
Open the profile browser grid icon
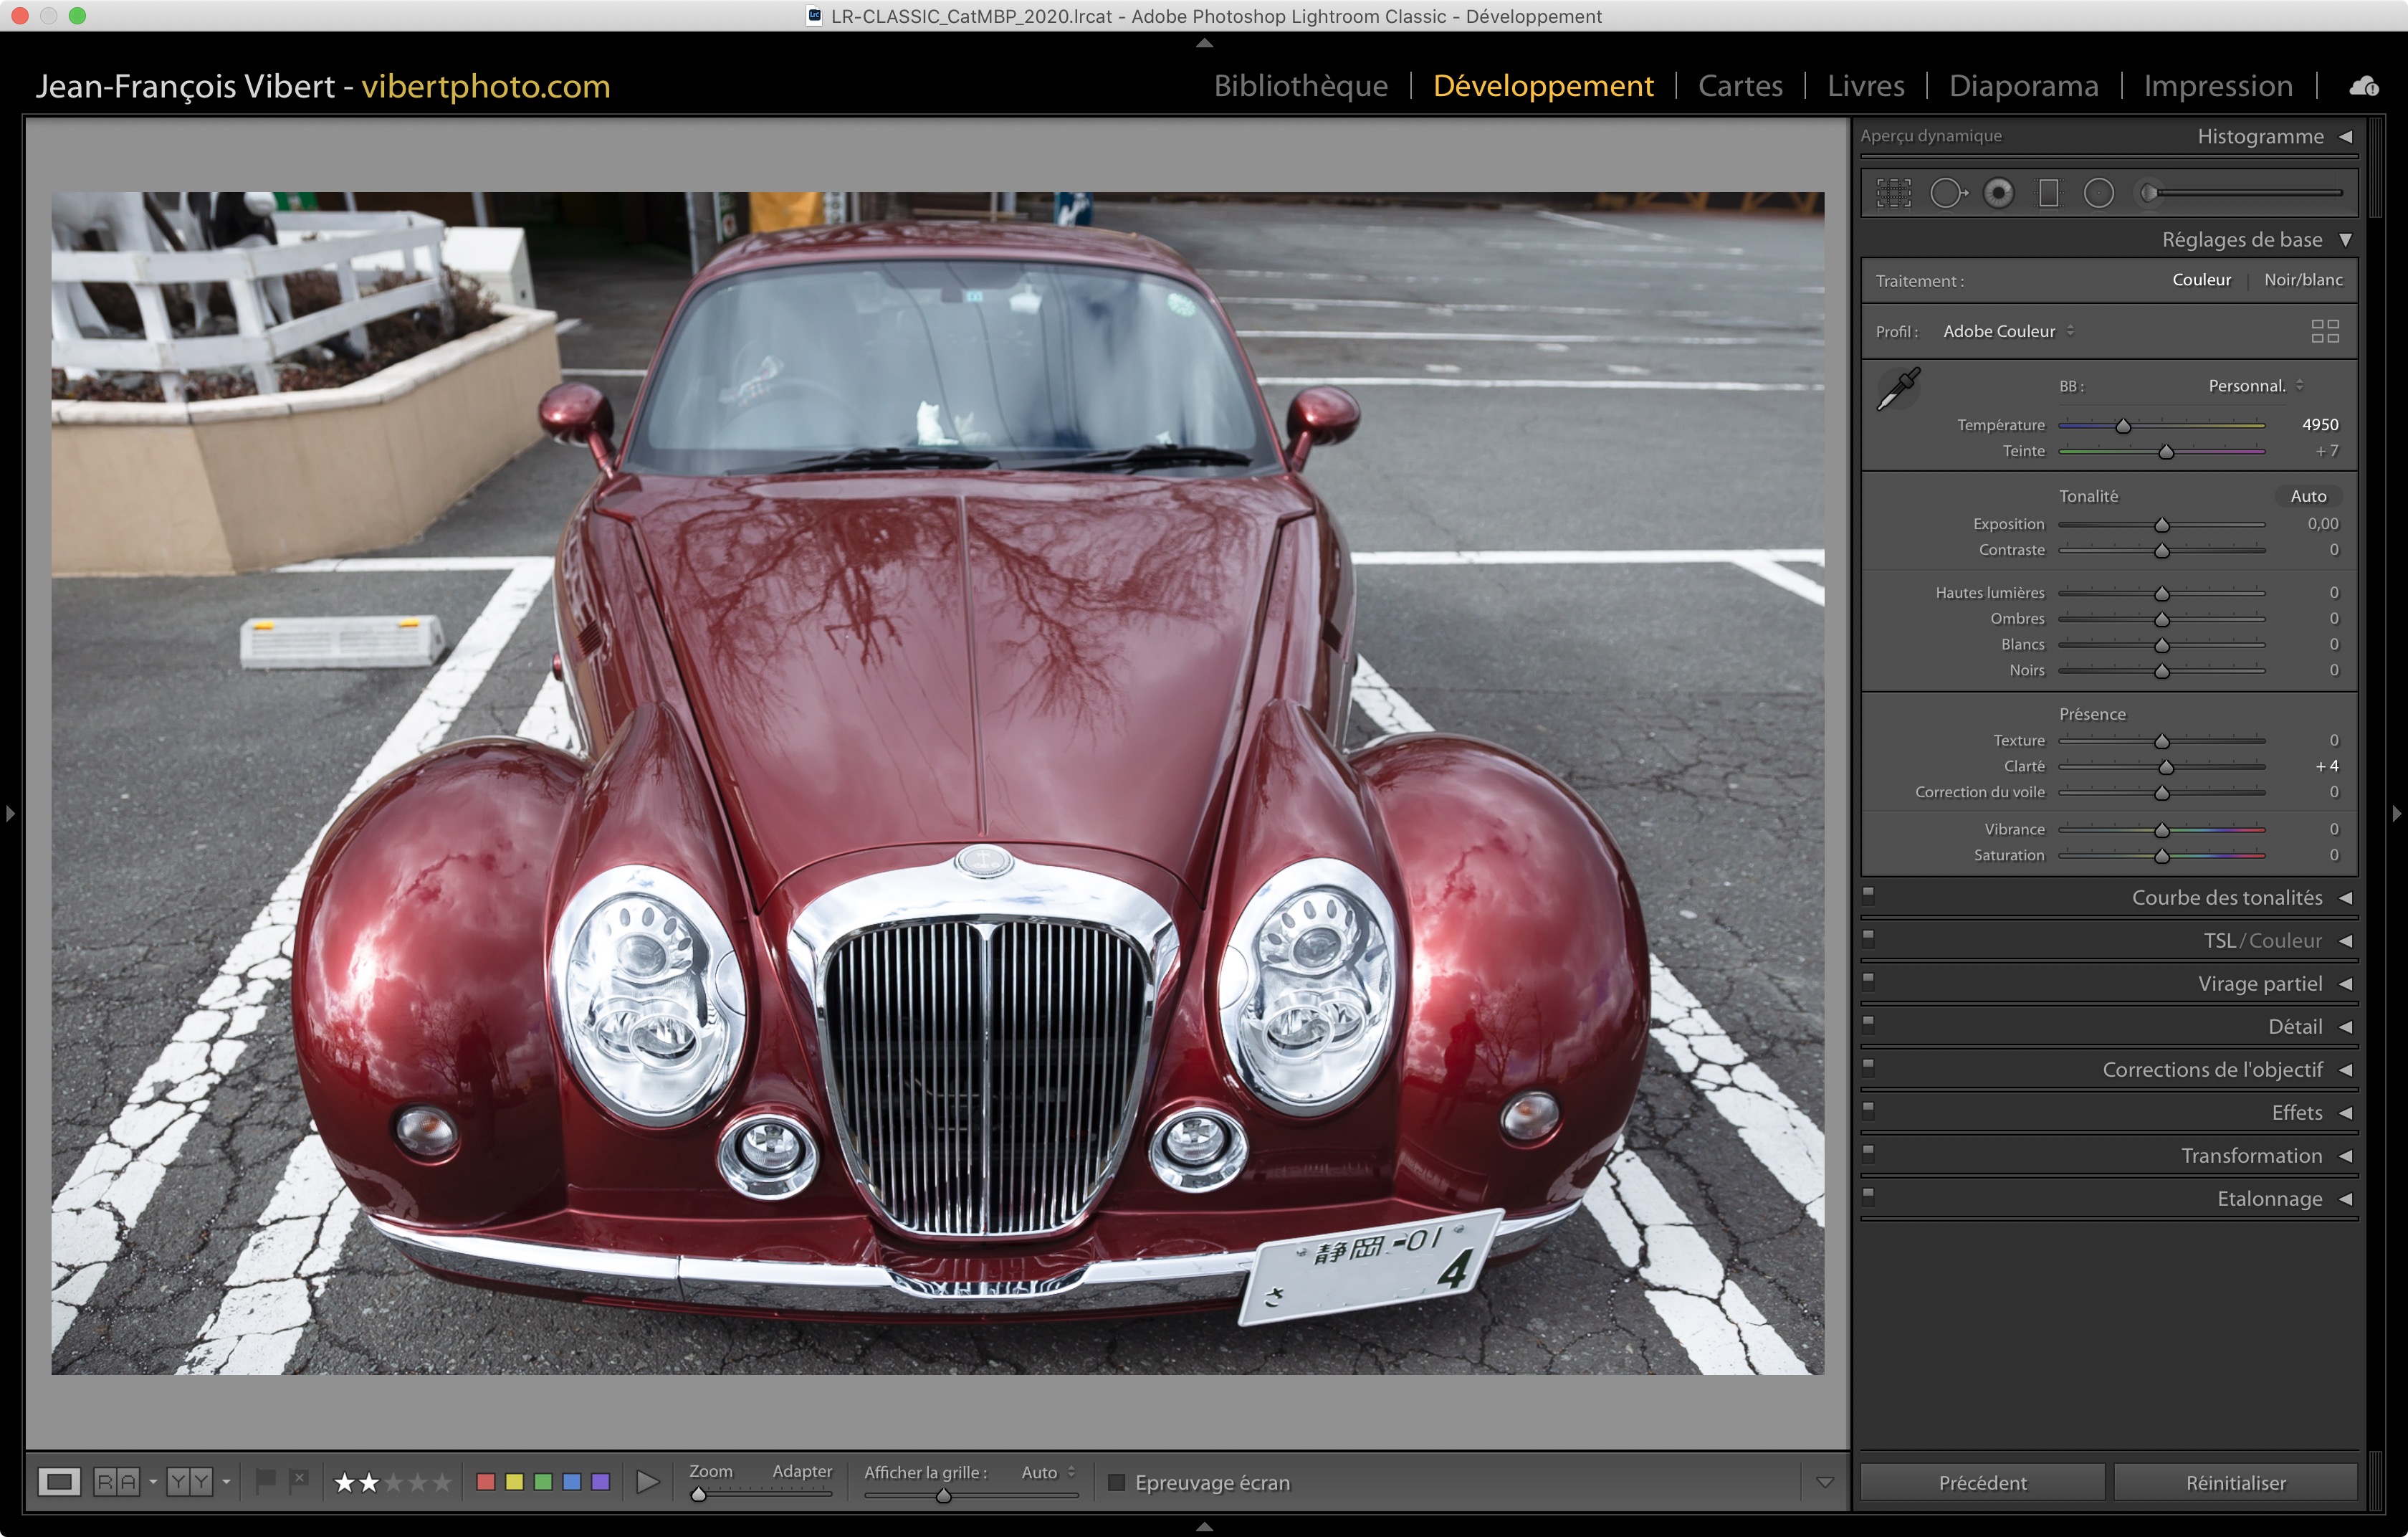(2324, 331)
